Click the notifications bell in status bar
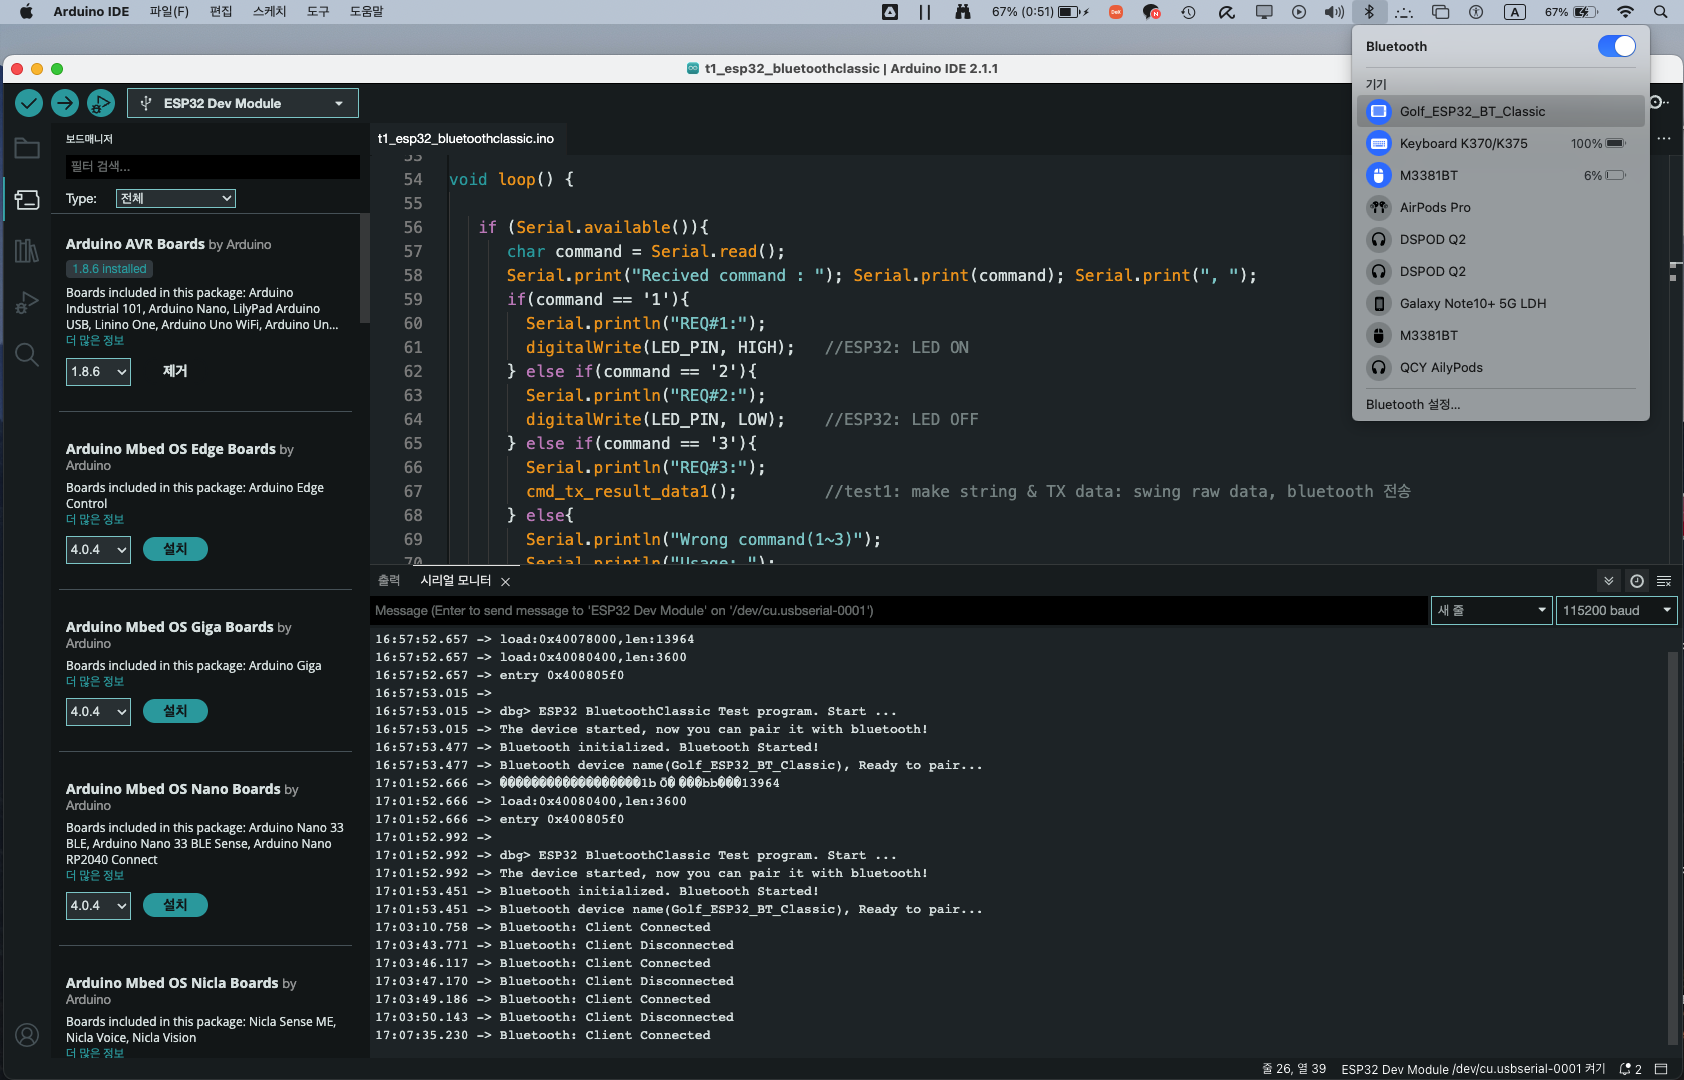This screenshot has width=1684, height=1080. (1630, 1069)
